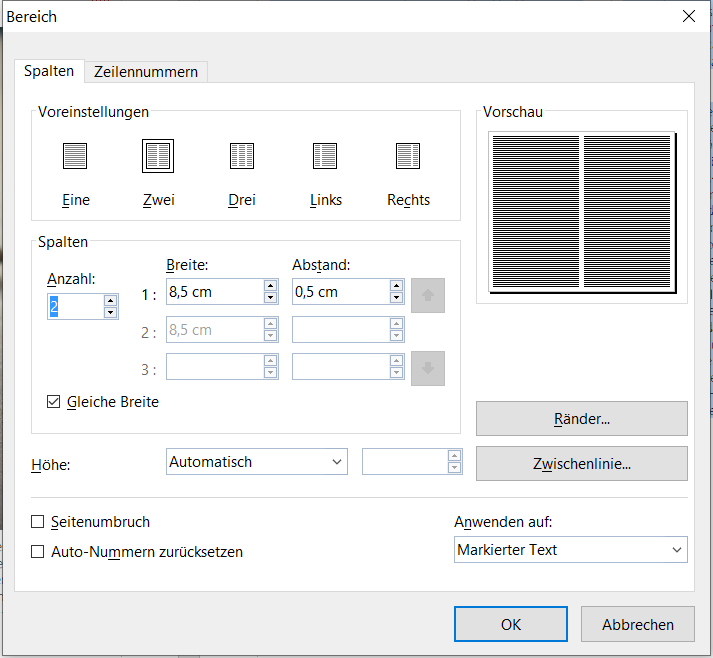This screenshot has height=658, width=713.
Task: Click the move-up arrow button beside column 1
Action: pyautogui.click(x=428, y=296)
